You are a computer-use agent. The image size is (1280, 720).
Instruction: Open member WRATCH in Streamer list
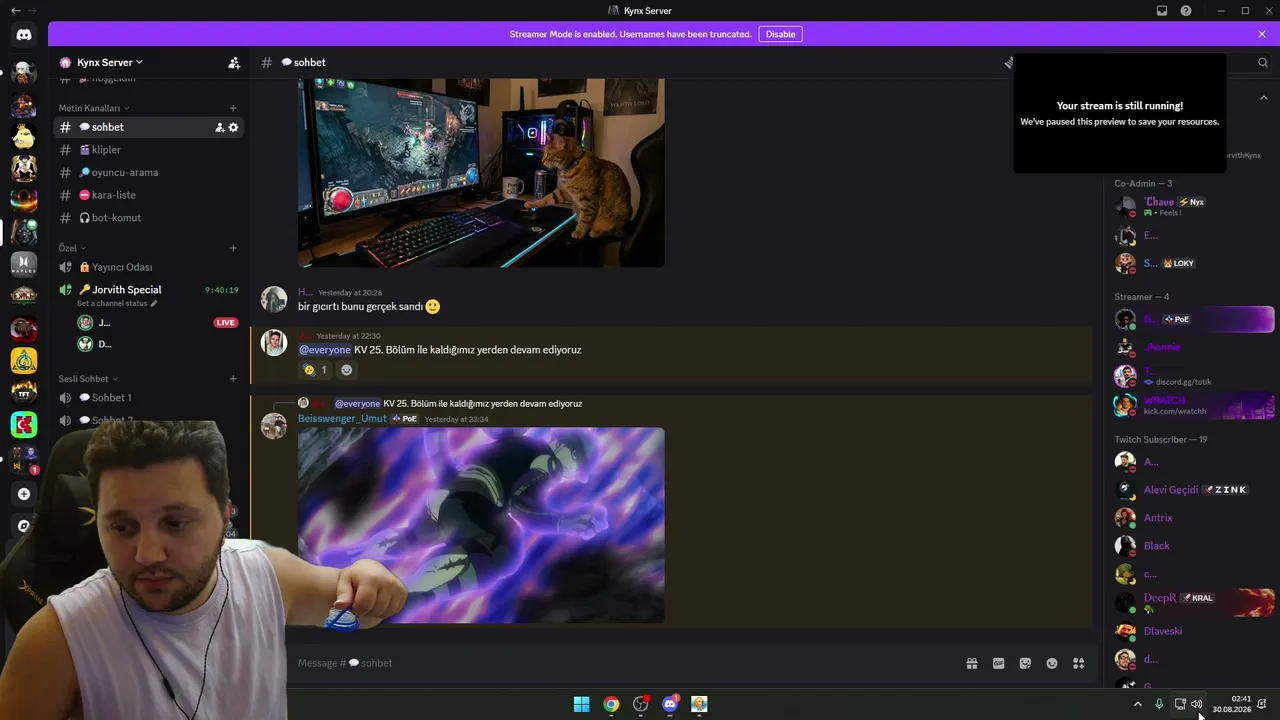point(1194,405)
